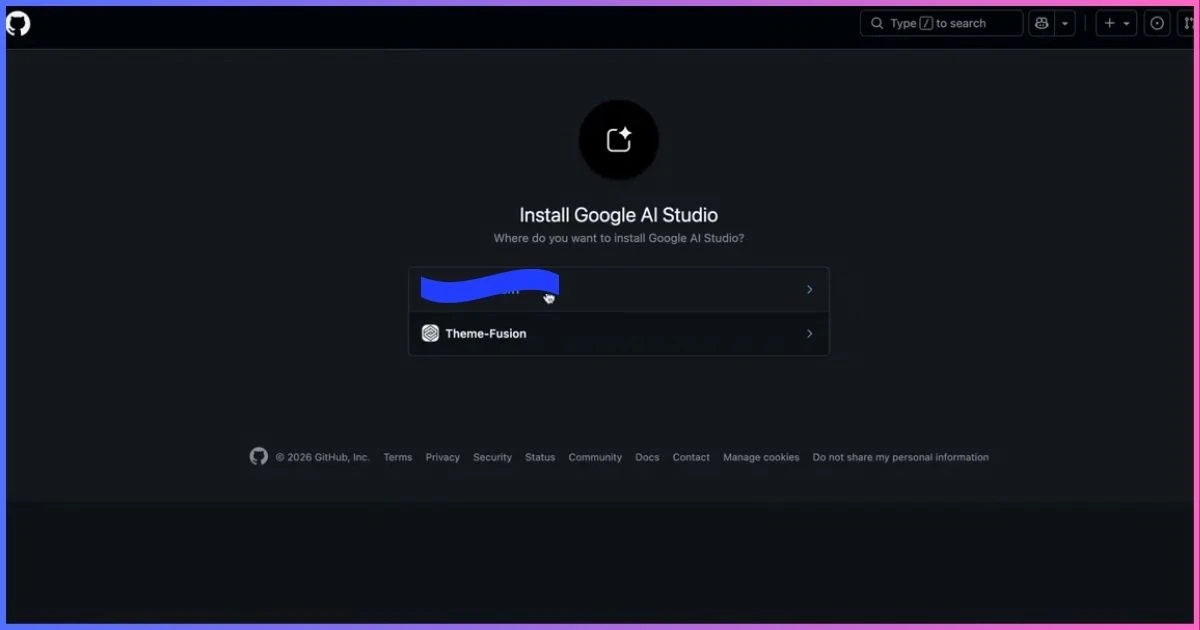Open the plus 'Create new' menu

point(1116,23)
